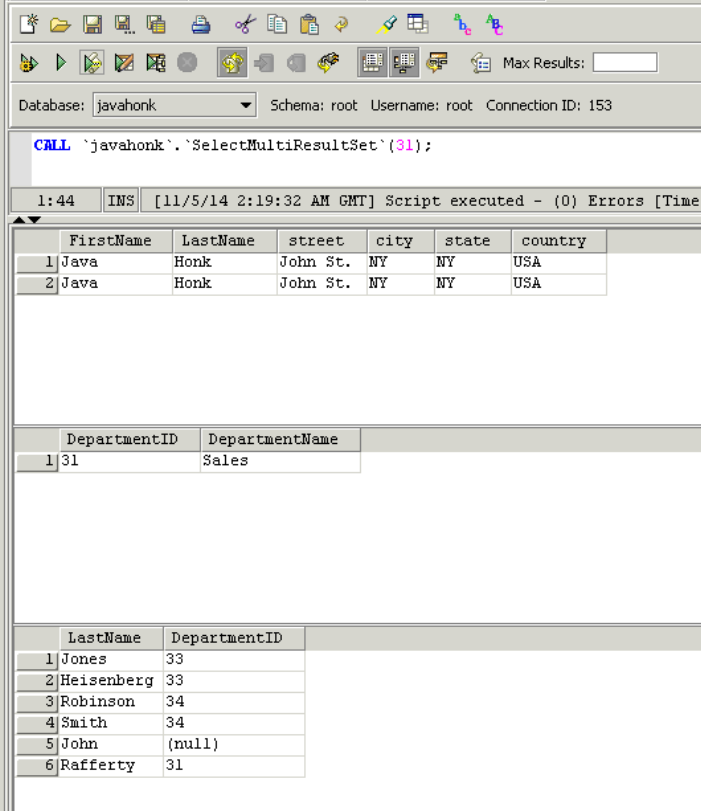Click the Max Results input field
The height and width of the screenshot is (811, 701).
pyautogui.click(x=625, y=63)
